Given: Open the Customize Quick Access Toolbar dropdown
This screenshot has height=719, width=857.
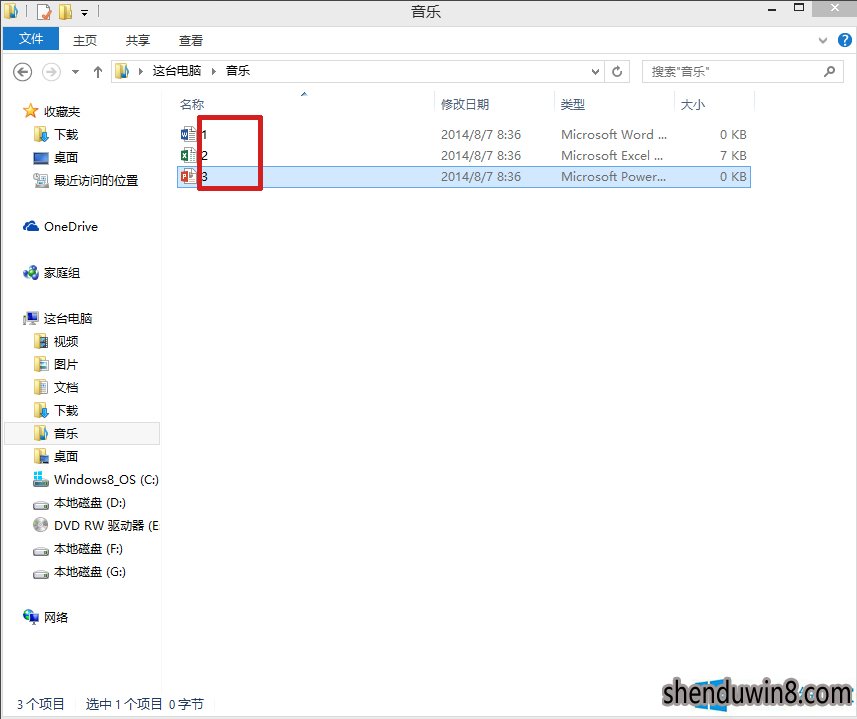Looking at the screenshot, I should coord(85,12).
